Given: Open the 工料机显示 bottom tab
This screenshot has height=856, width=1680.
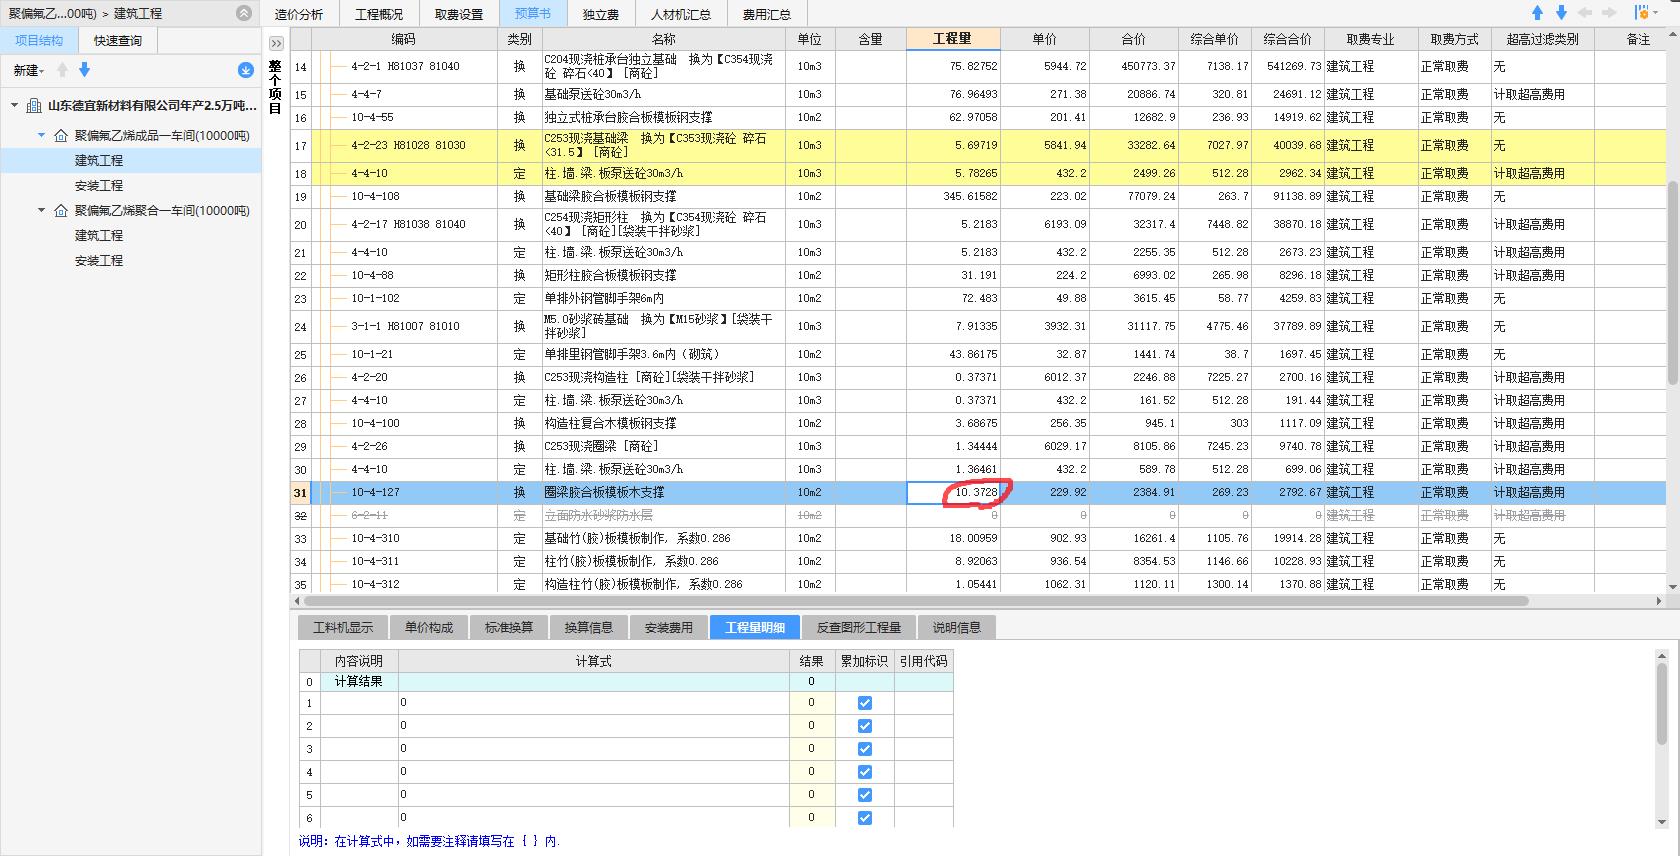Looking at the screenshot, I should tap(343, 627).
